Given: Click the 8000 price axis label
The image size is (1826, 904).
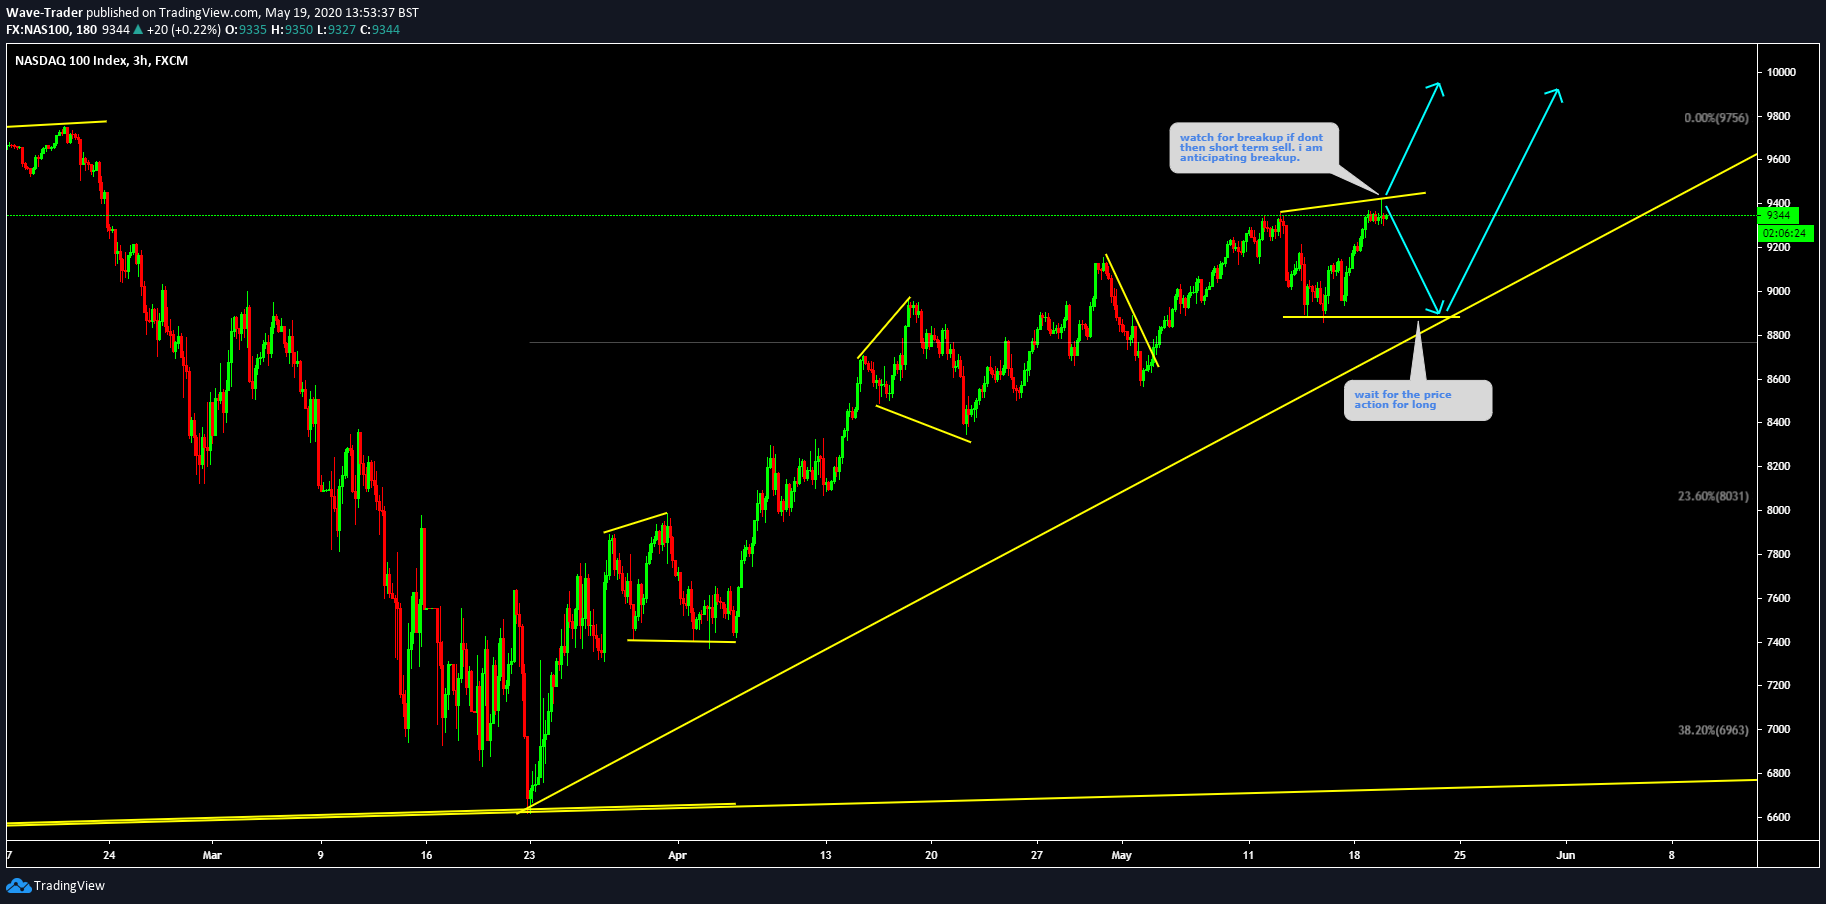Looking at the screenshot, I should pos(1778,510).
